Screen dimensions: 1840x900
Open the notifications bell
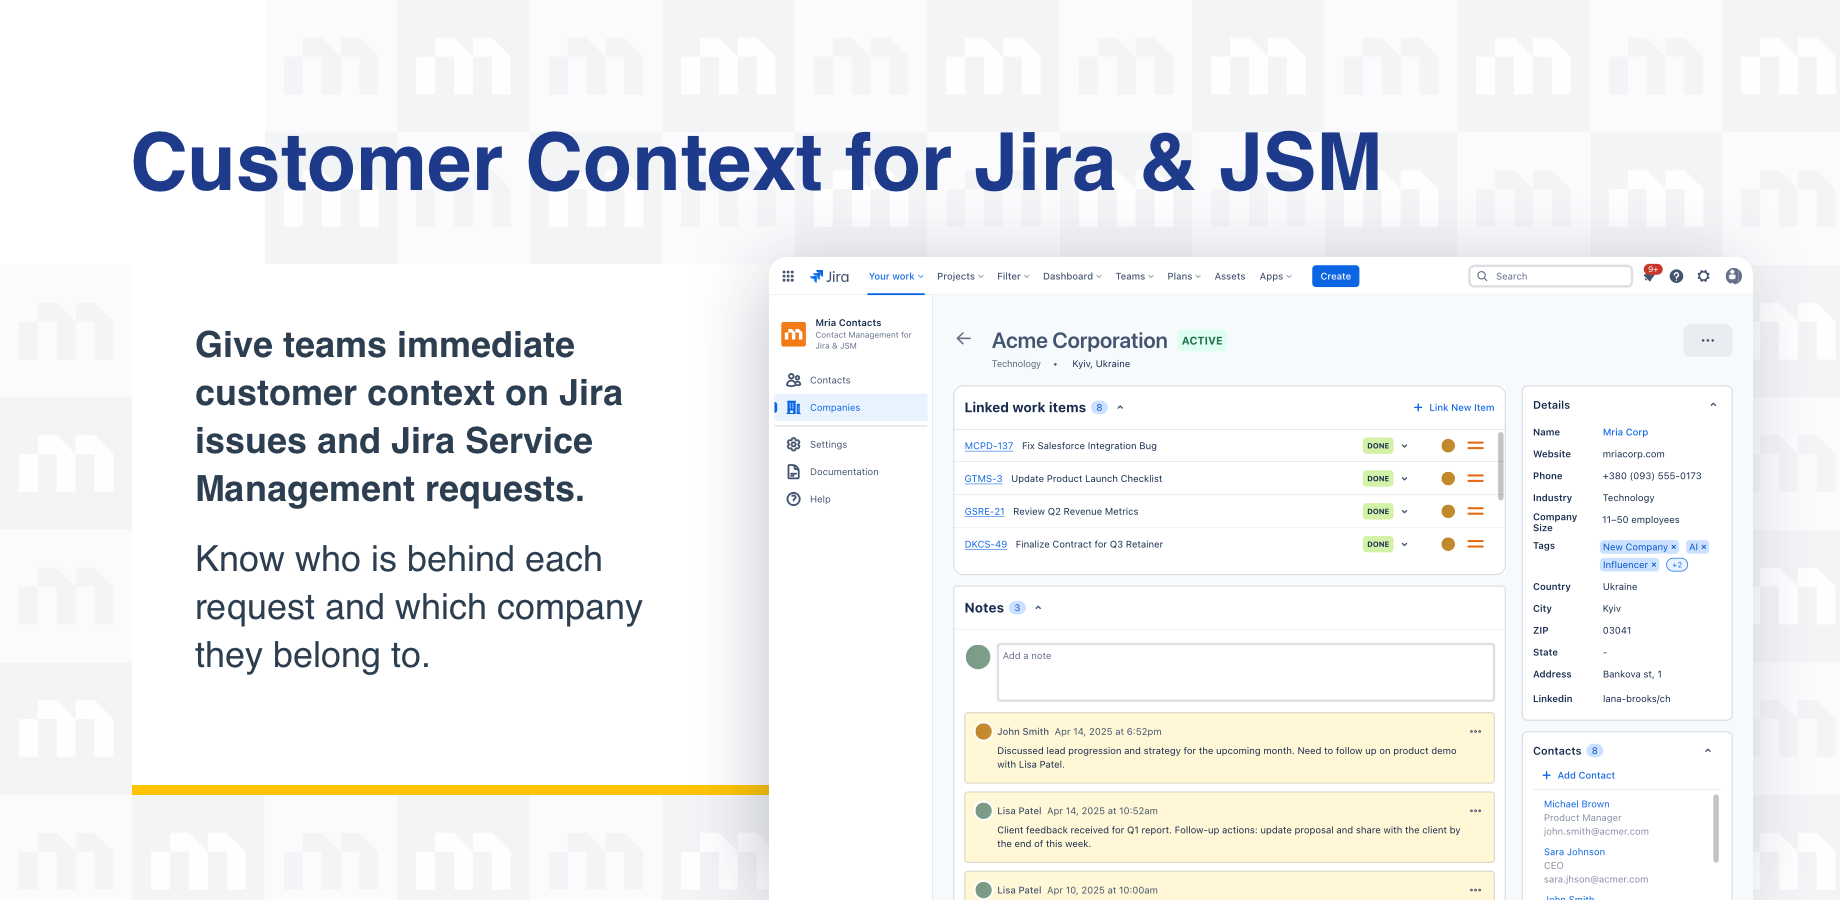click(1648, 276)
